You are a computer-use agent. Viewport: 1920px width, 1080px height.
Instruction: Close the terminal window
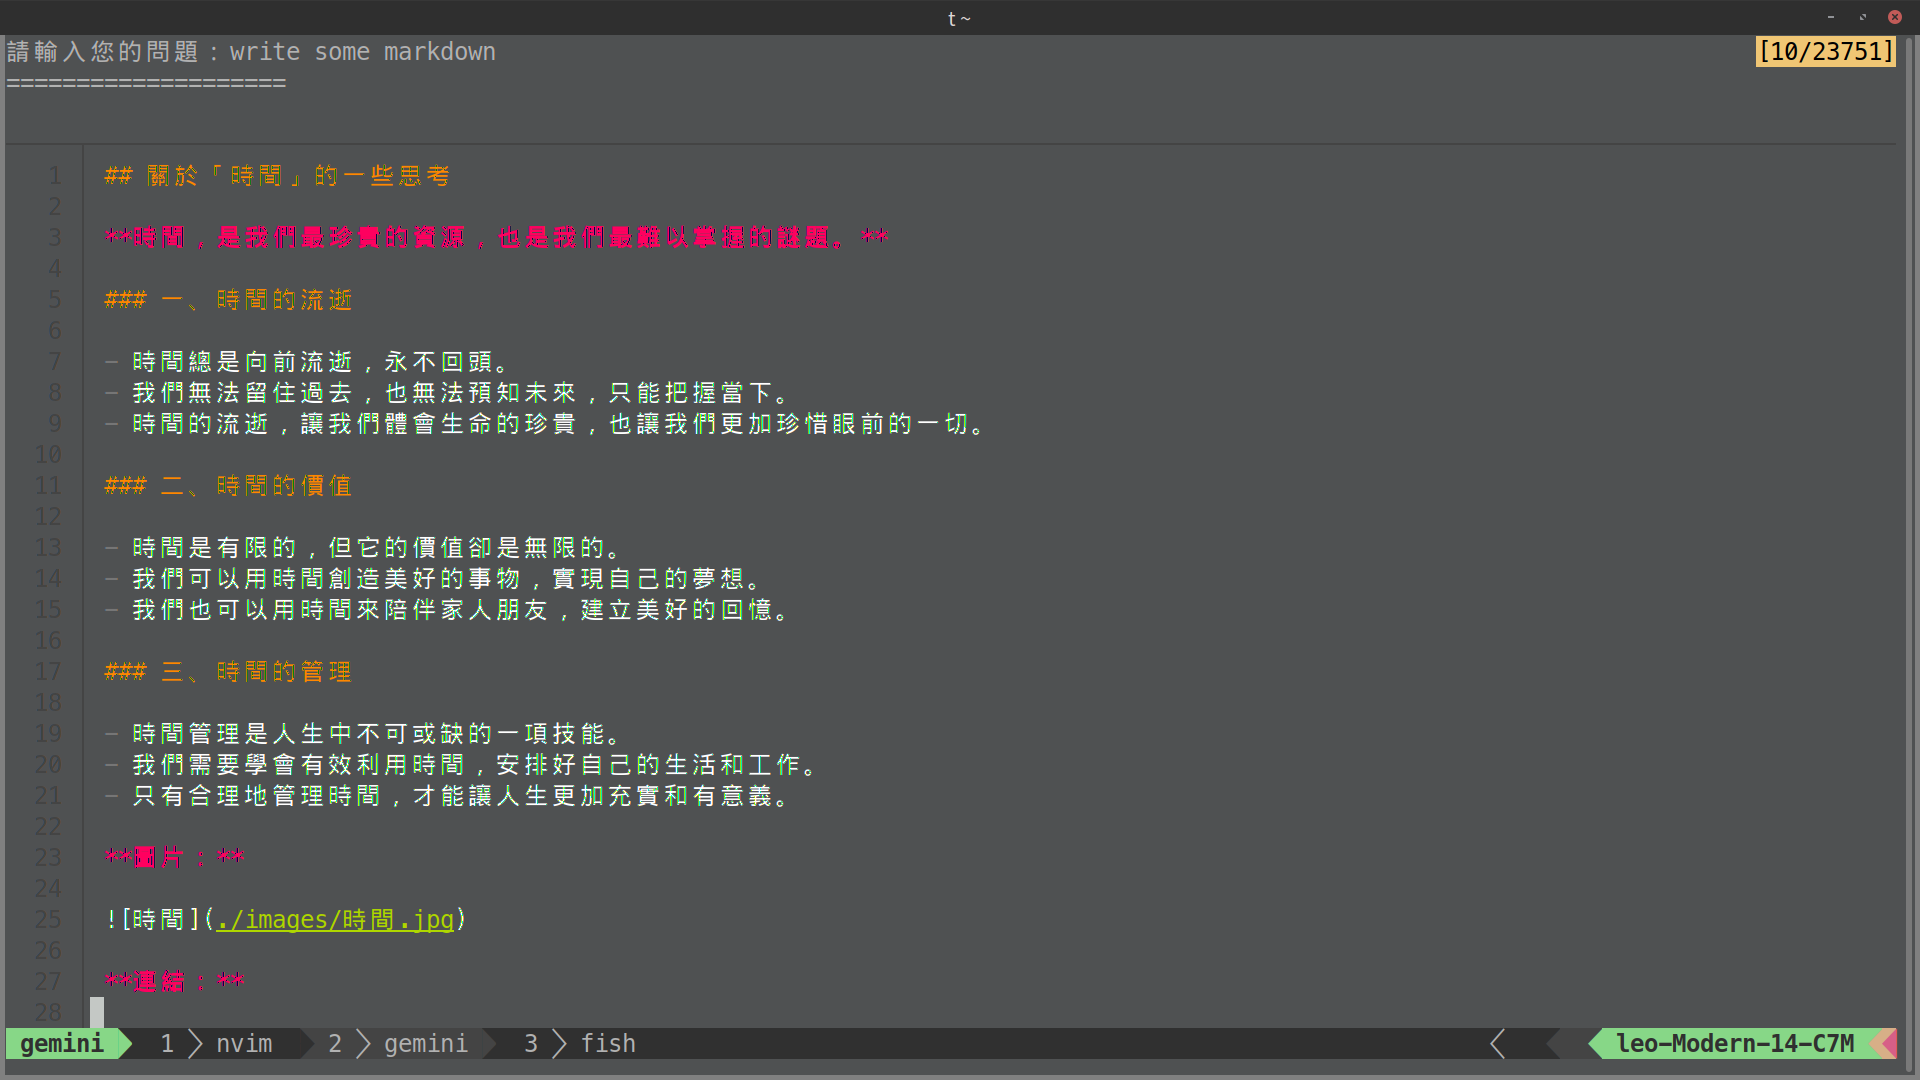[1895, 17]
